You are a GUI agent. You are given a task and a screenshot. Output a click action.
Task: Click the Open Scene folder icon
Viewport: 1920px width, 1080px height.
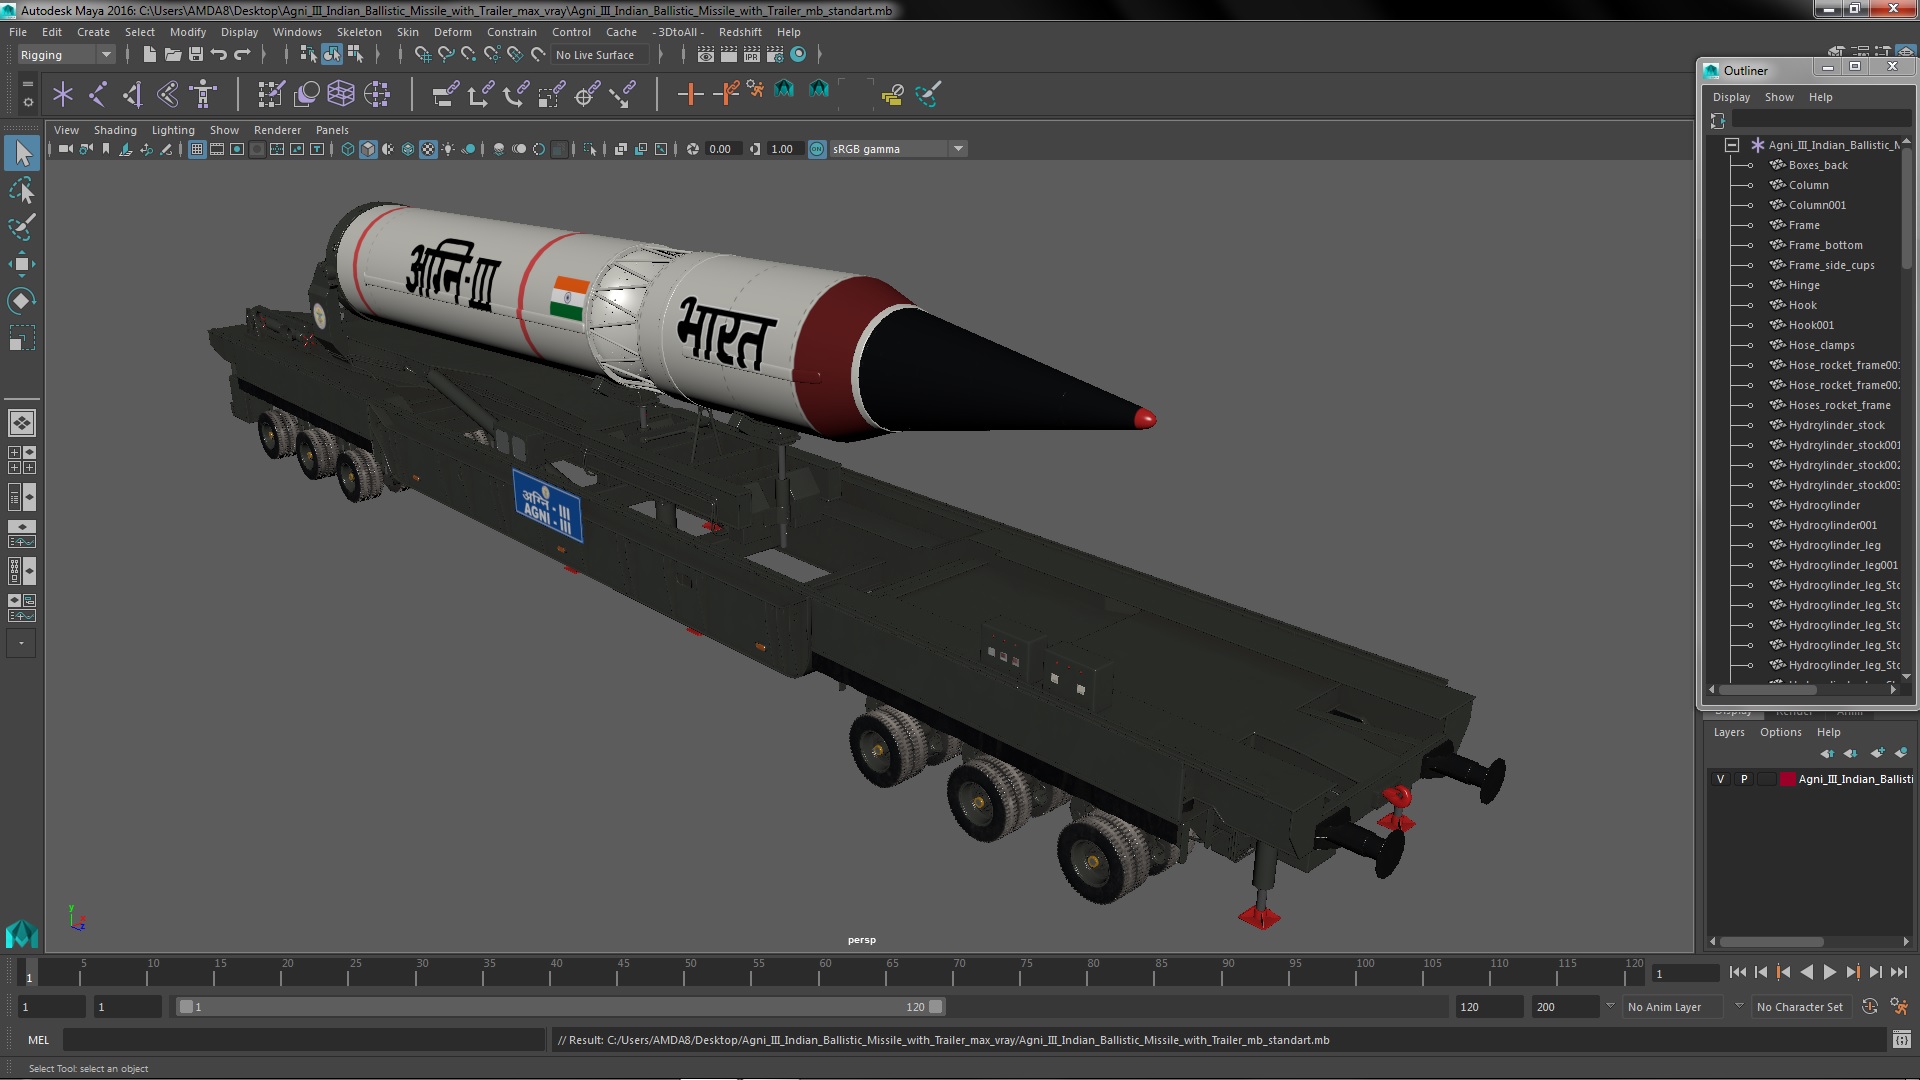coord(173,55)
